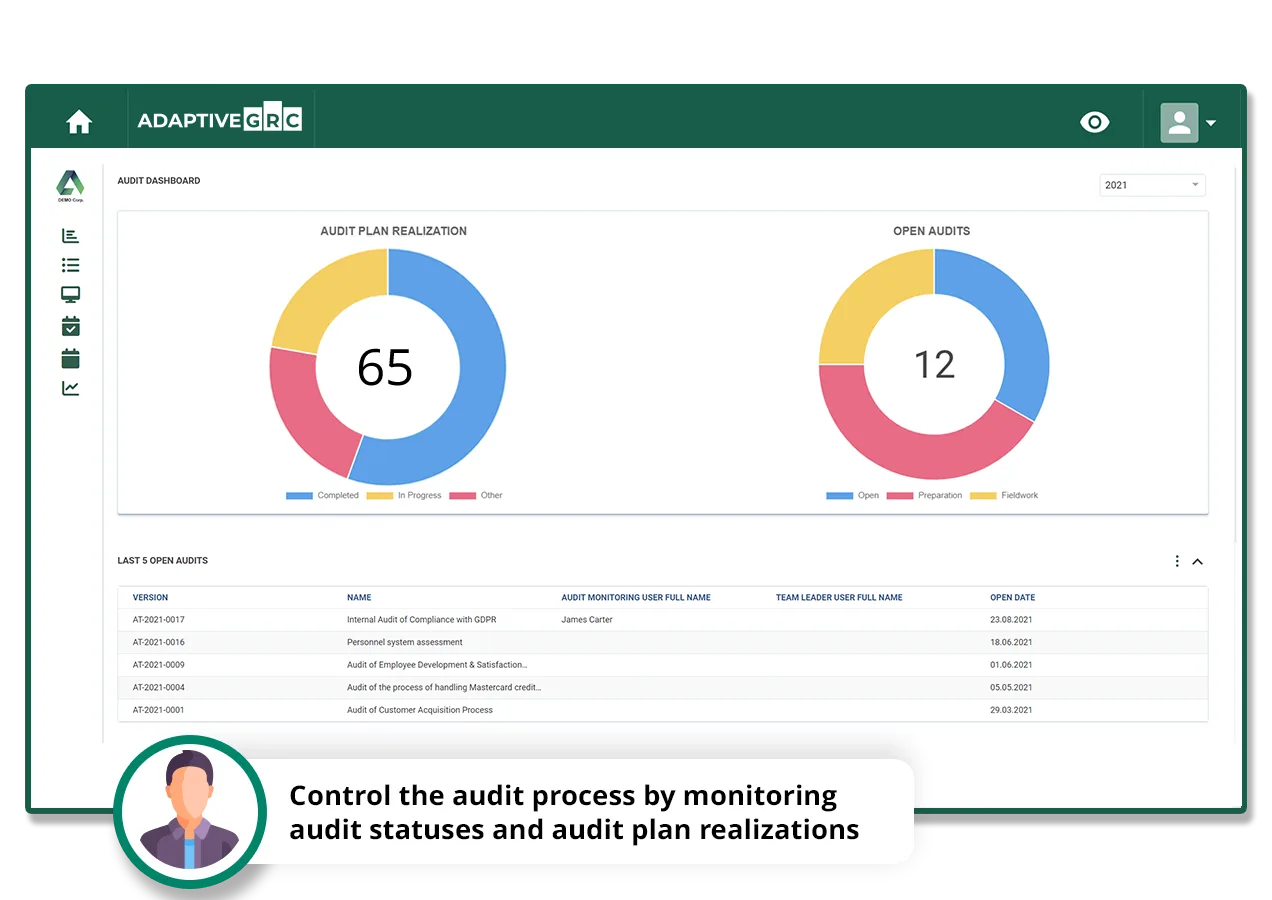Open the three-dot menu for open audits
The width and height of the screenshot is (1272, 900).
click(x=1177, y=562)
